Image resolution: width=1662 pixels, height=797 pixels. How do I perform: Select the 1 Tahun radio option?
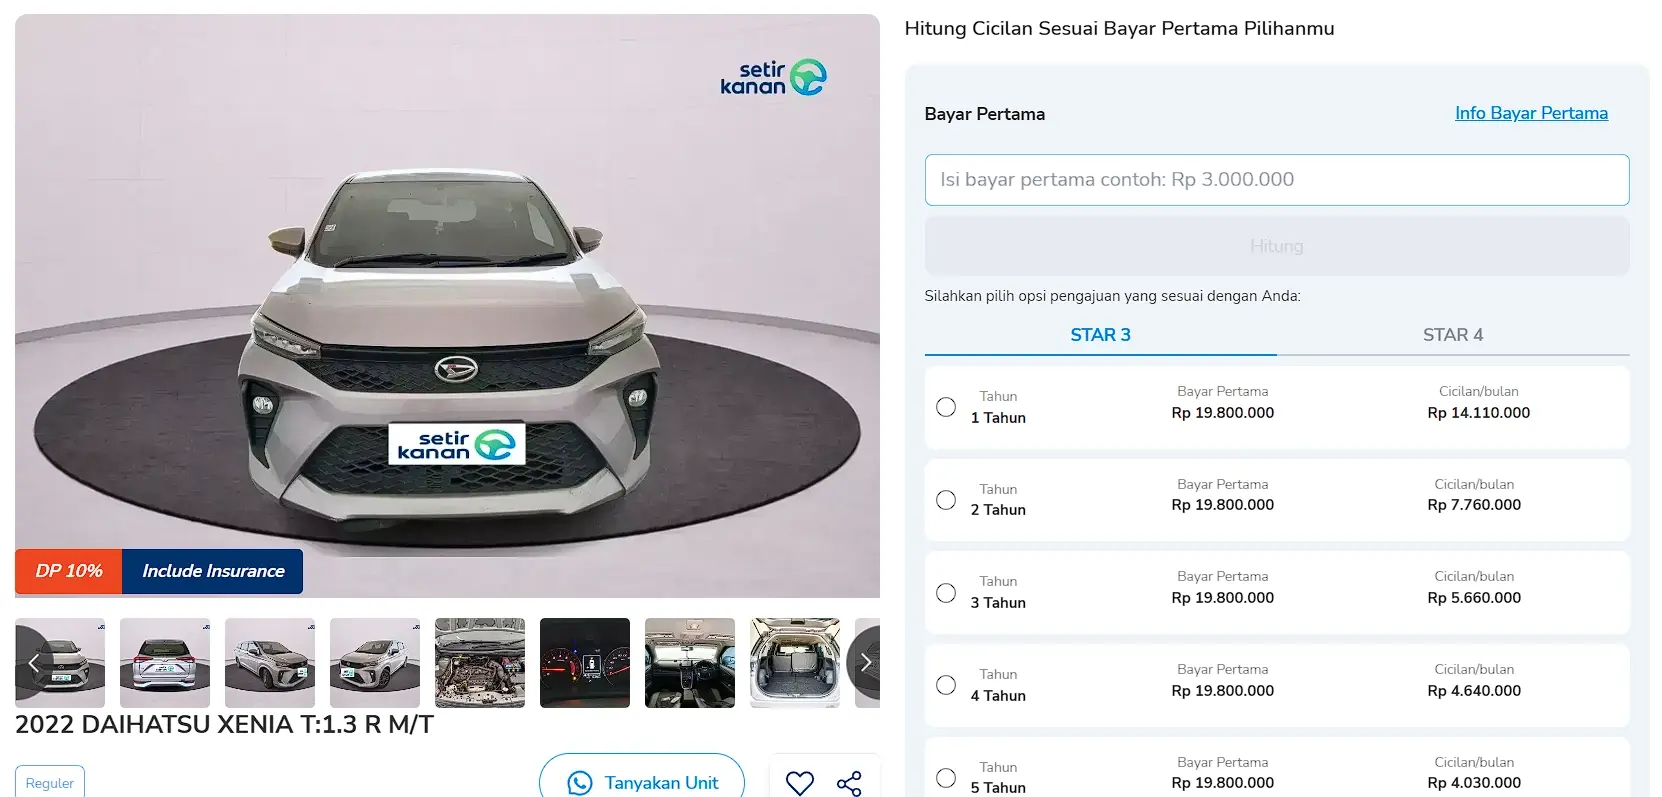946,407
